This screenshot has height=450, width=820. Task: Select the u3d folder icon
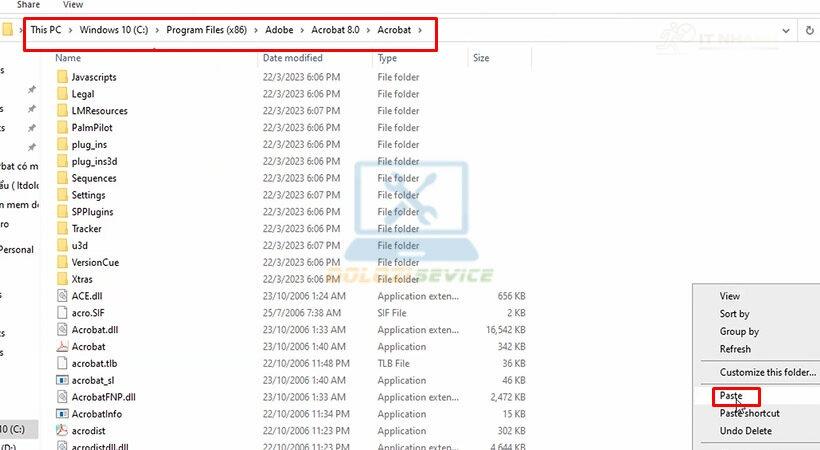pos(62,245)
